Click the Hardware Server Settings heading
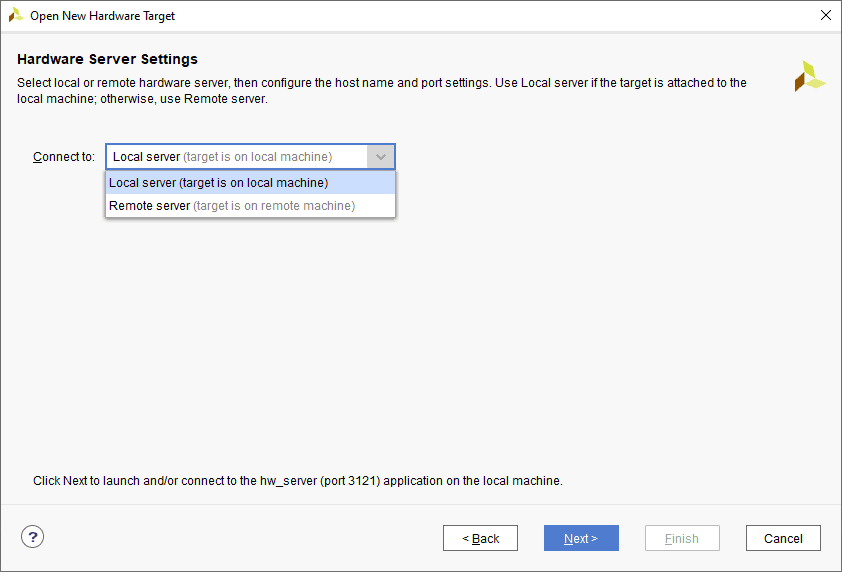The image size is (842, 572). (107, 59)
